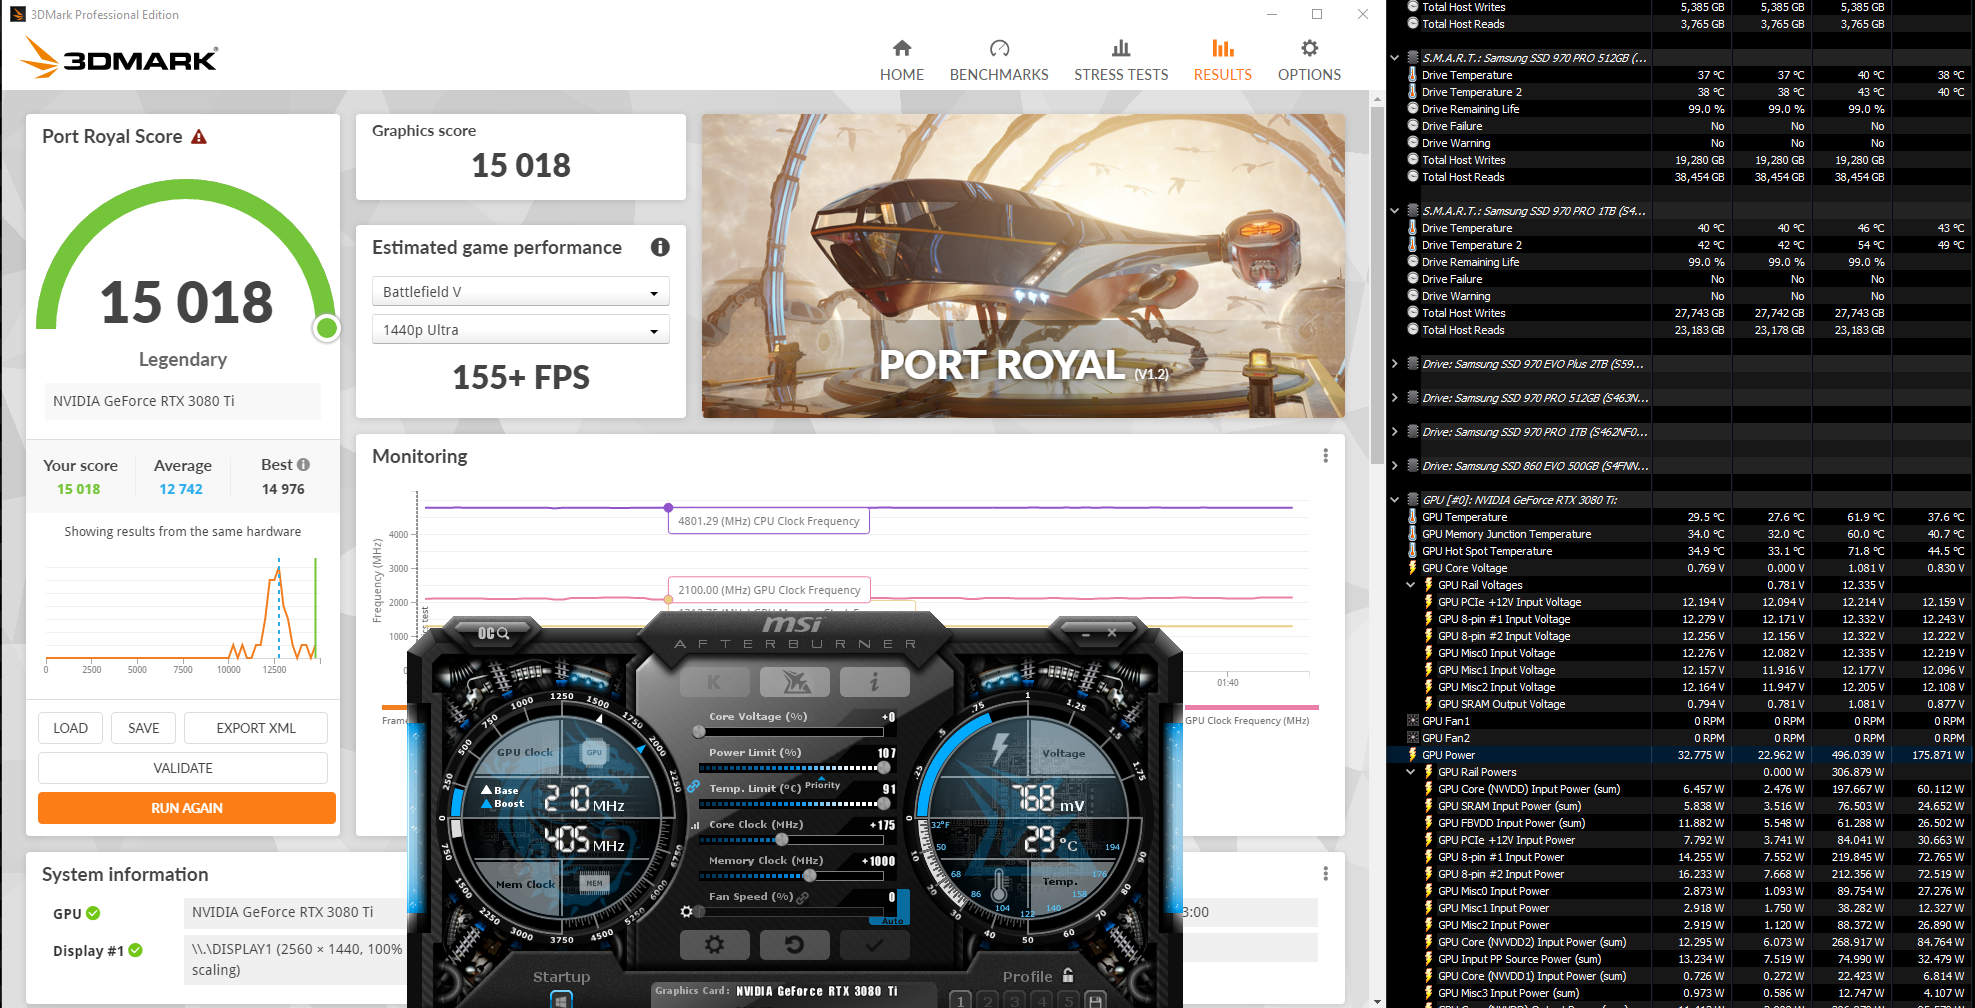Click the Best score info icon

(x=303, y=465)
